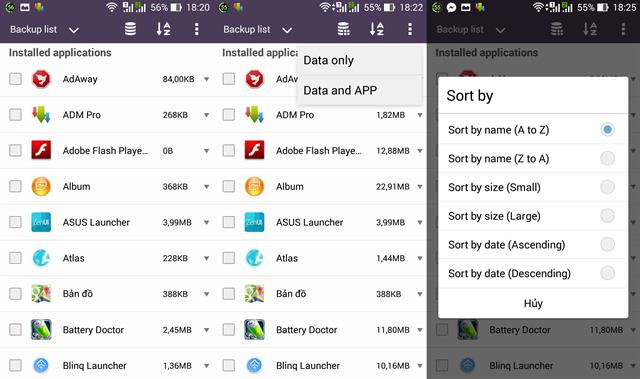Tap Wi-Fi status icon in left screen
The width and height of the screenshot is (640, 379).
[x=111, y=7]
